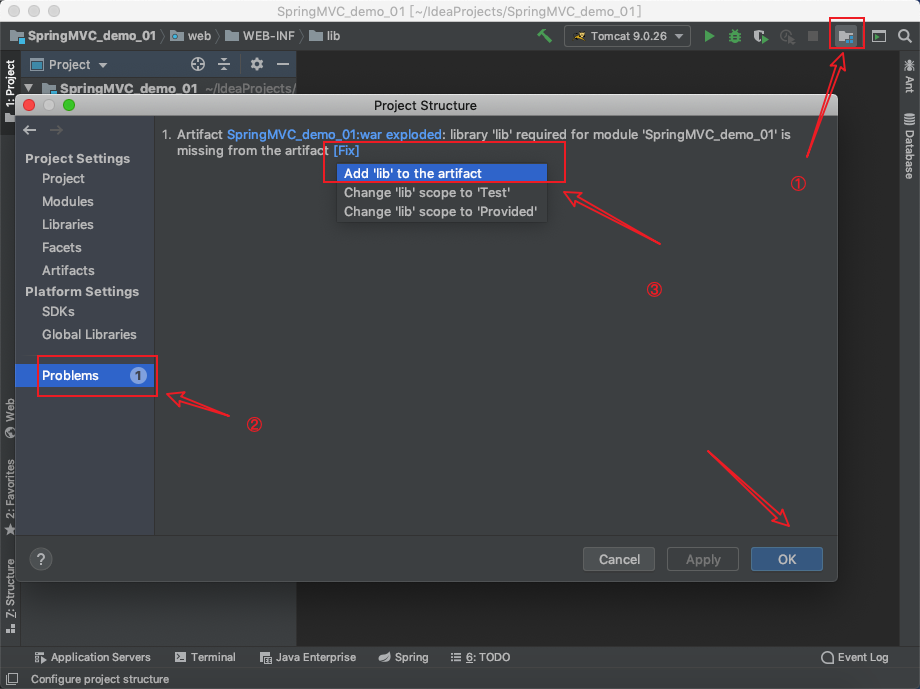Click the profiler run icon in toolbar
The height and width of the screenshot is (689, 920).
click(787, 36)
